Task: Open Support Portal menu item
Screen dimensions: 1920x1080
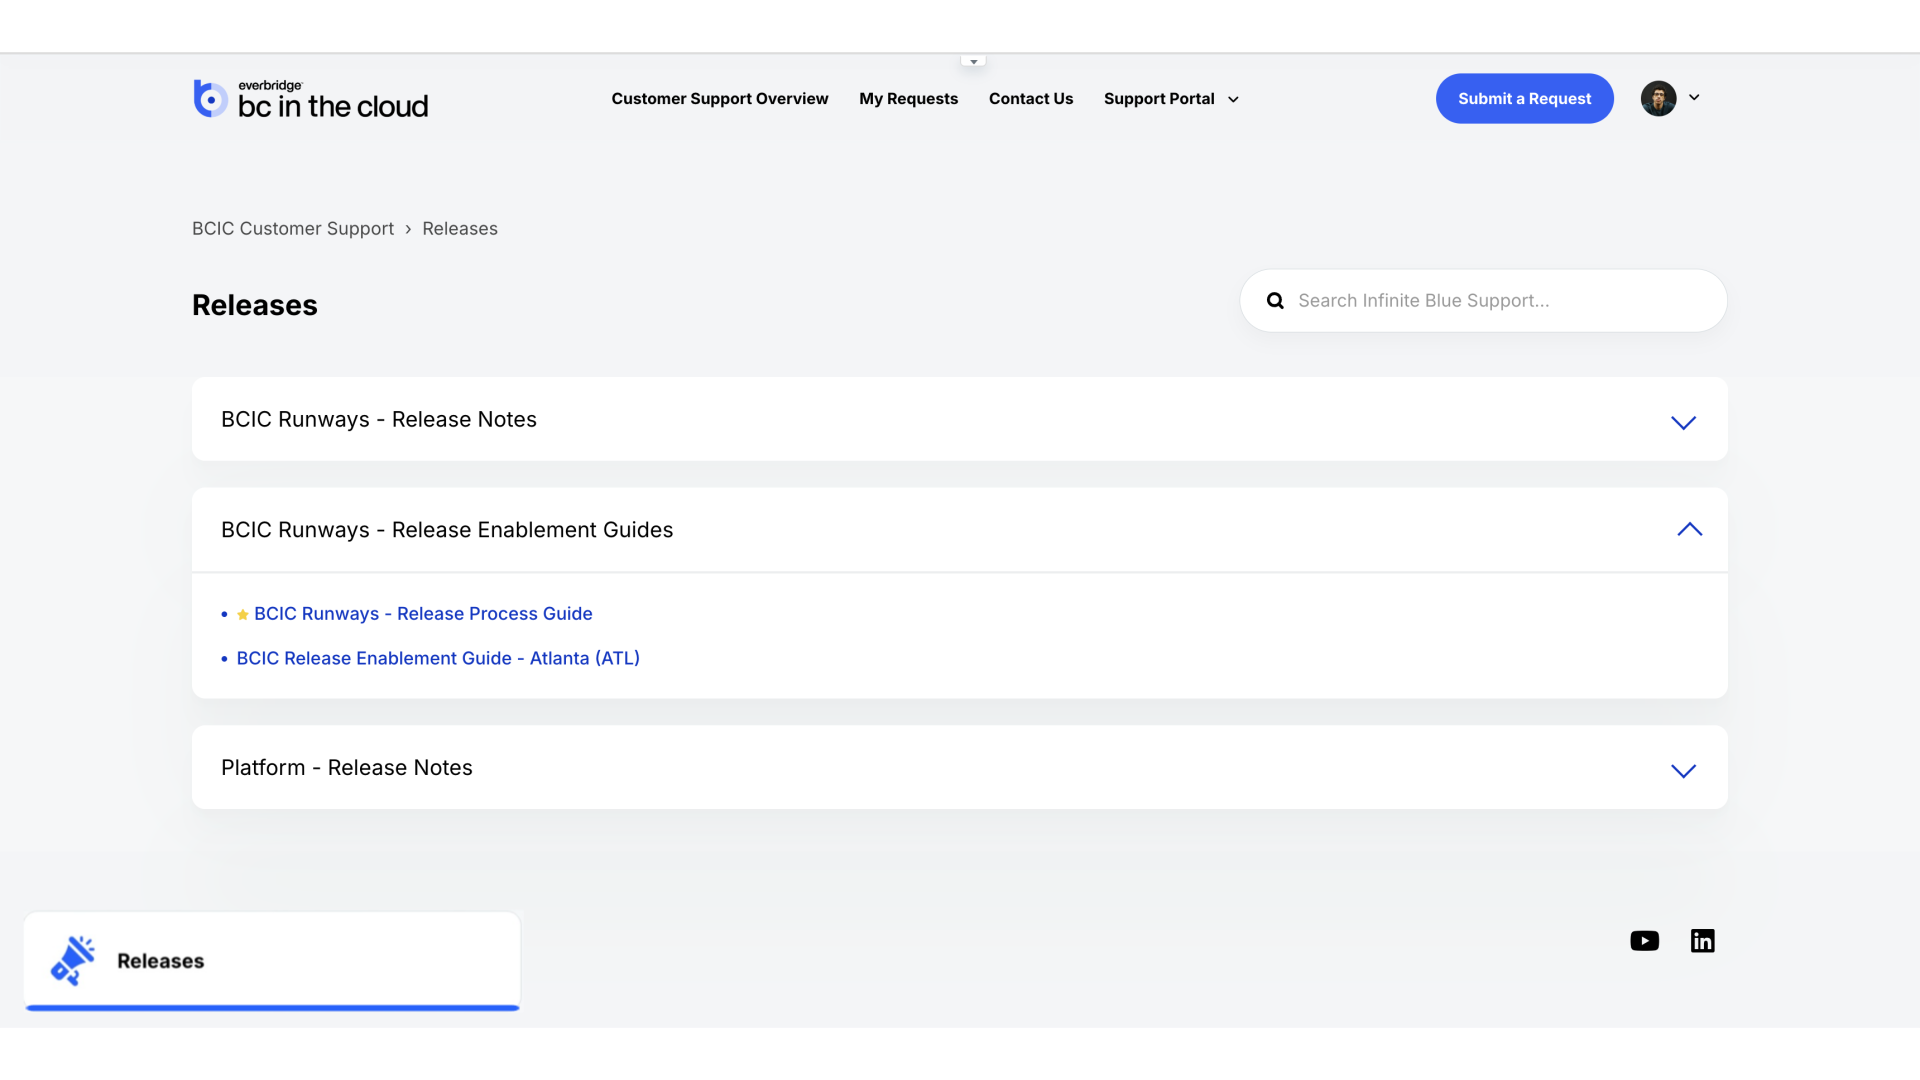Action: (x=1159, y=99)
